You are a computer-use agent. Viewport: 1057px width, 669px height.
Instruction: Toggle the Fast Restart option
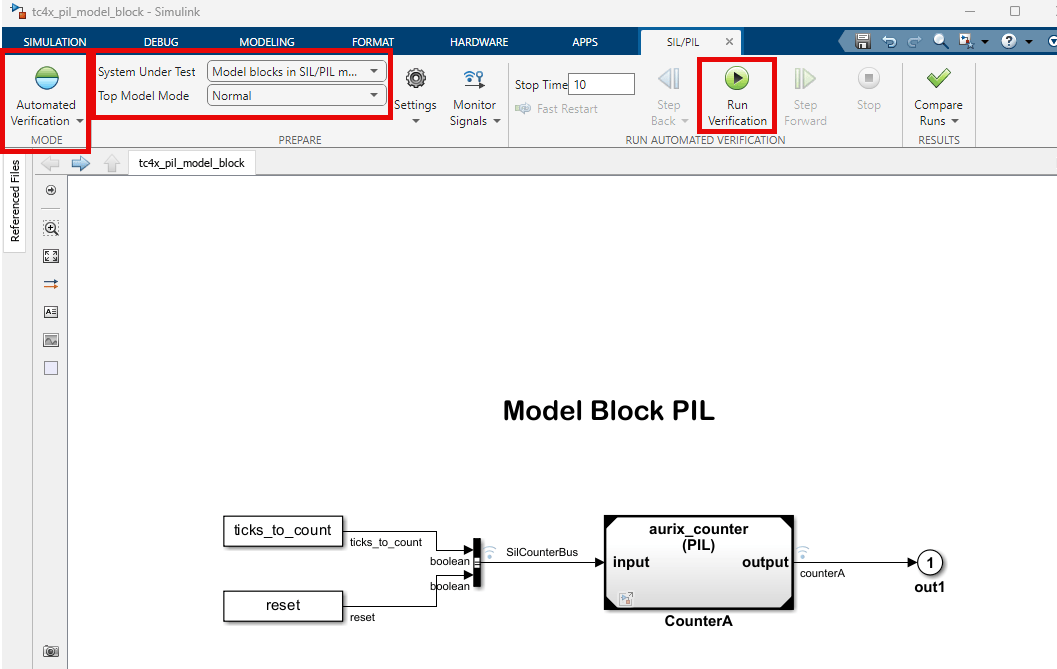[557, 109]
